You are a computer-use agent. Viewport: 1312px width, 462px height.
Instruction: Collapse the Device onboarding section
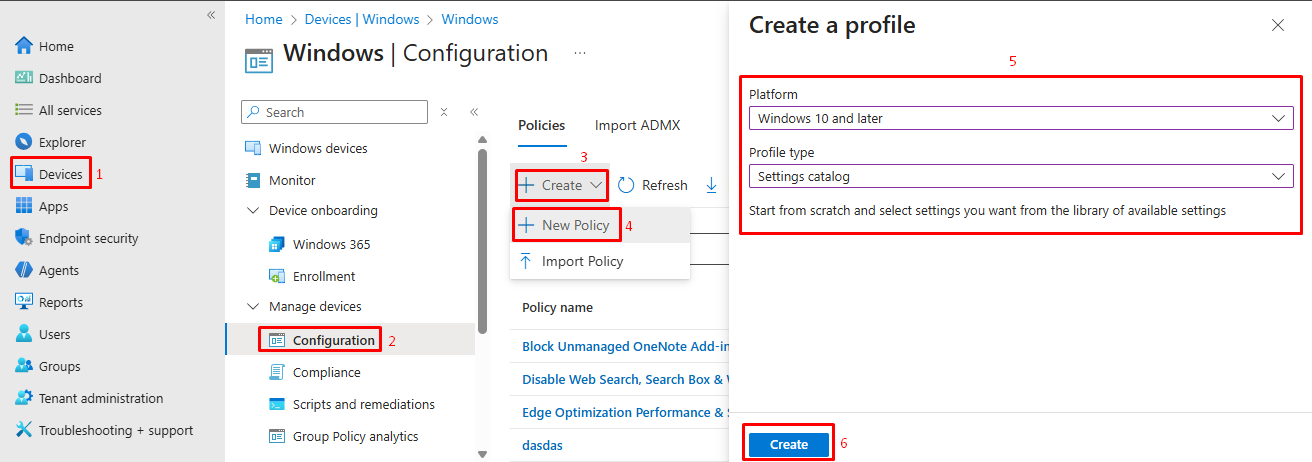(x=252, y=211)
